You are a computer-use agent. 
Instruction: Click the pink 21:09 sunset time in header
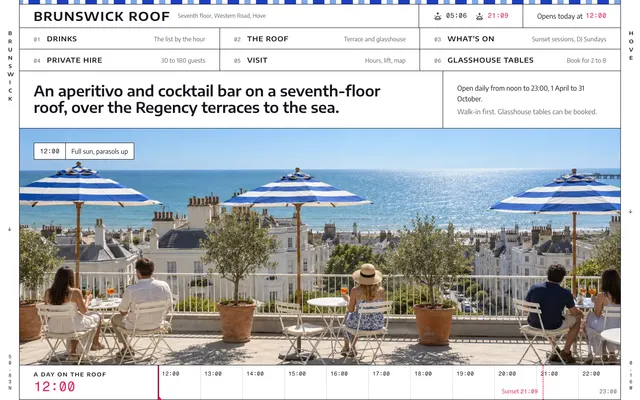pyautogui.click(x=498, y=16)
